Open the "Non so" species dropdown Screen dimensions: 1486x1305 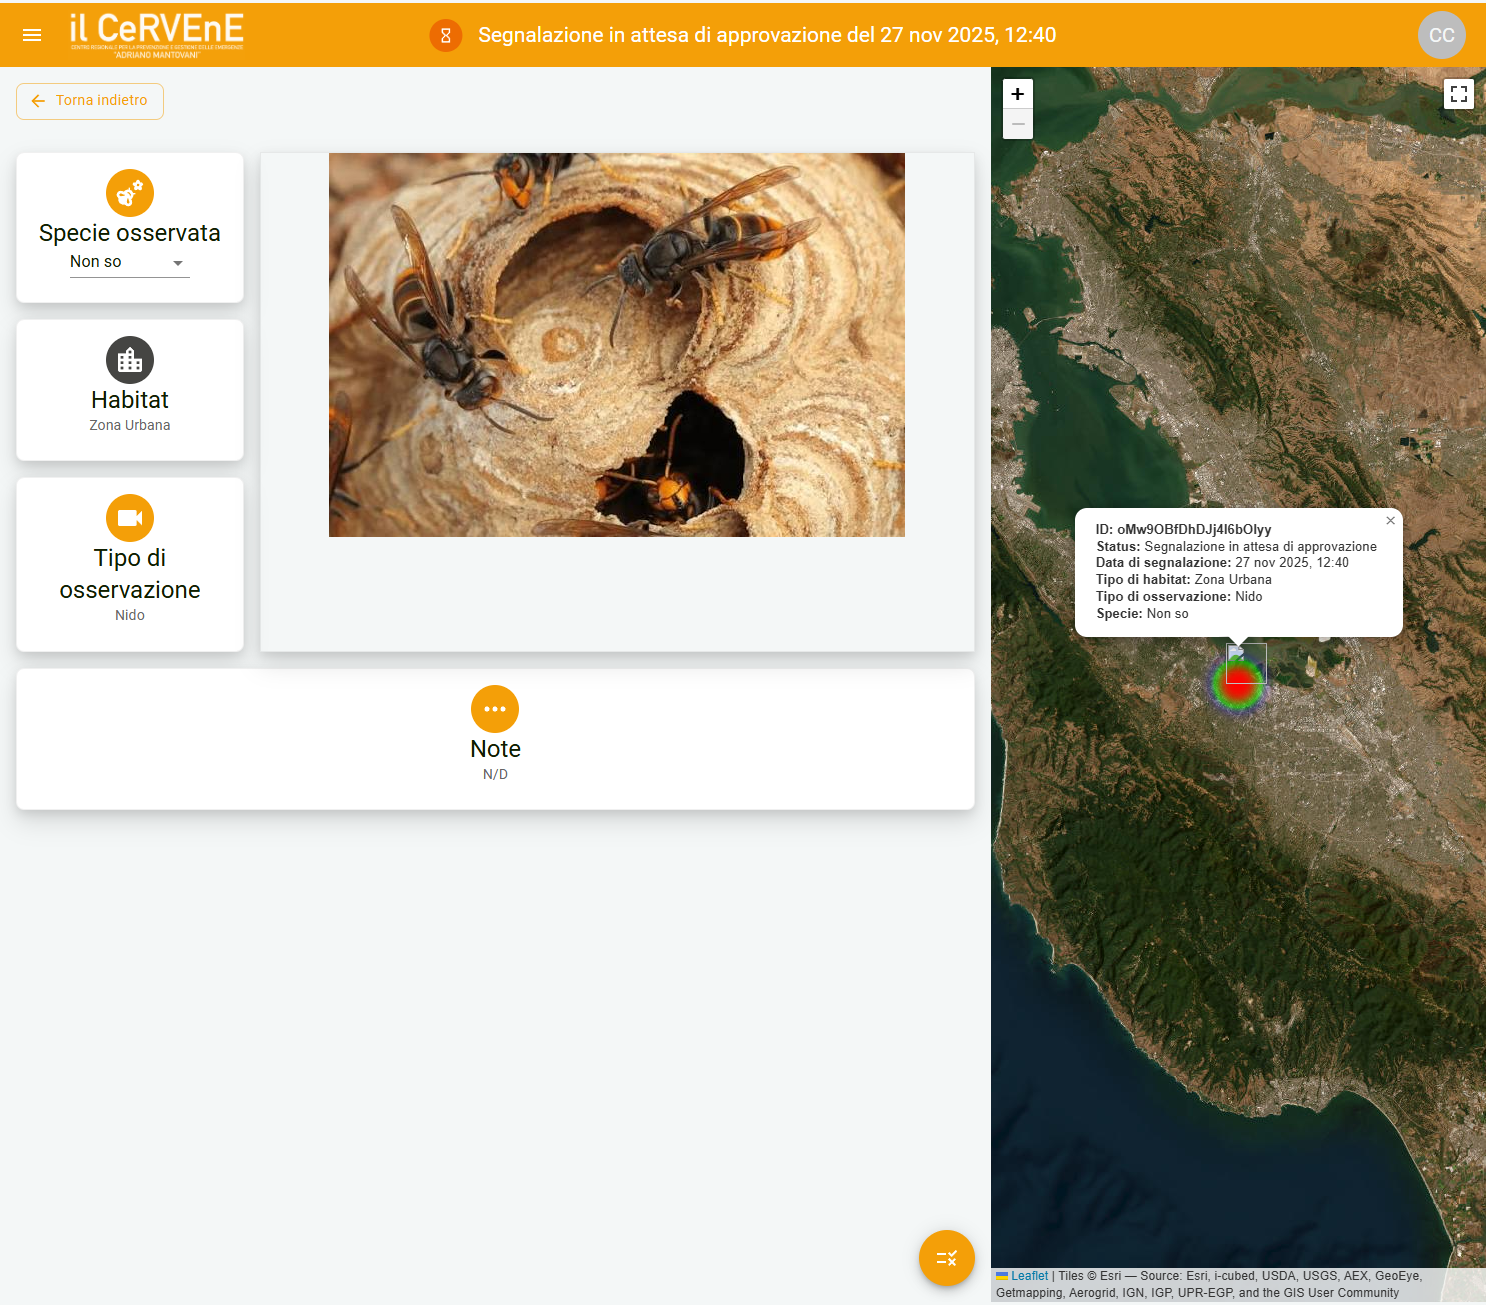(x=129, y=262)
